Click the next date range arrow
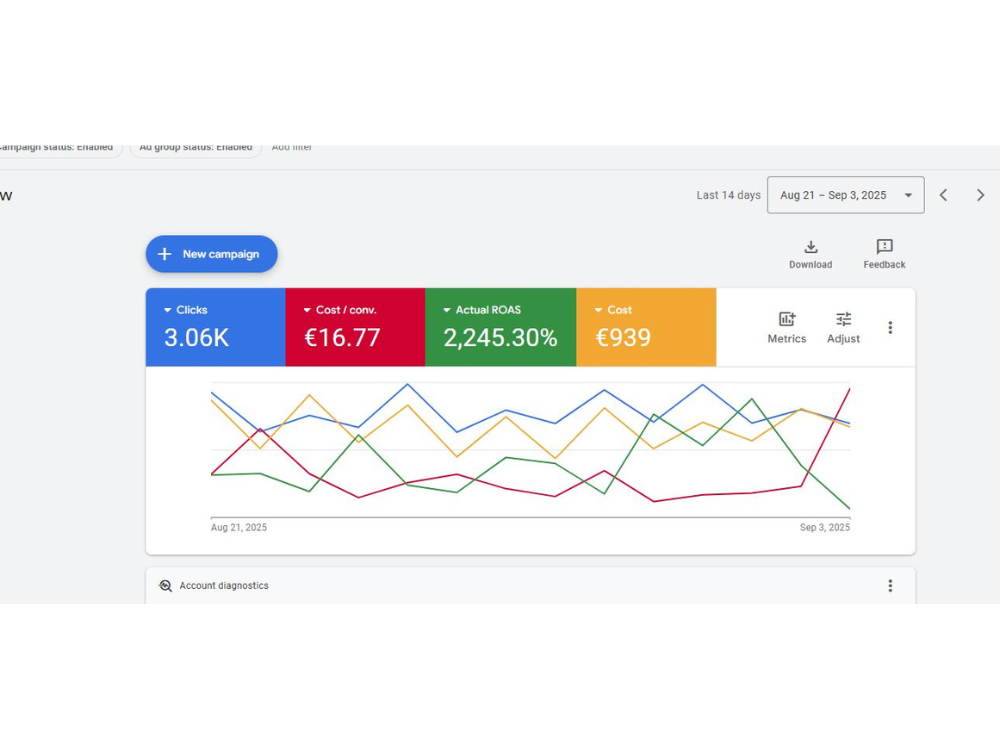The width and height of the screenshot is (1000, 750). [981, 195]
